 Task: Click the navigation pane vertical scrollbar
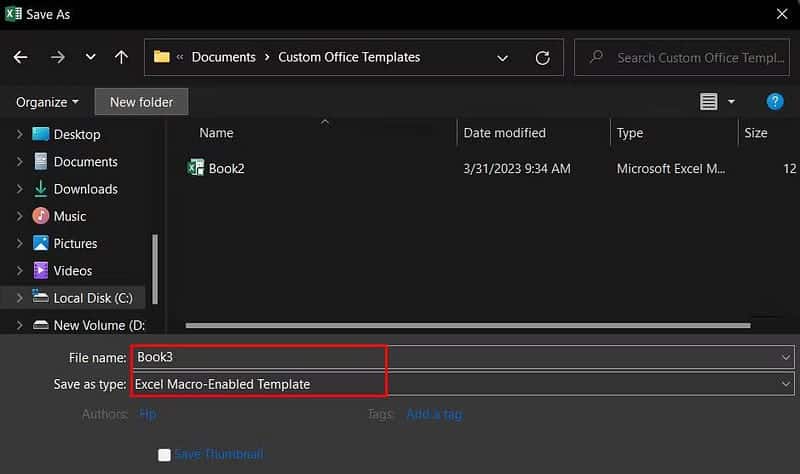click(x=155, y=269)
